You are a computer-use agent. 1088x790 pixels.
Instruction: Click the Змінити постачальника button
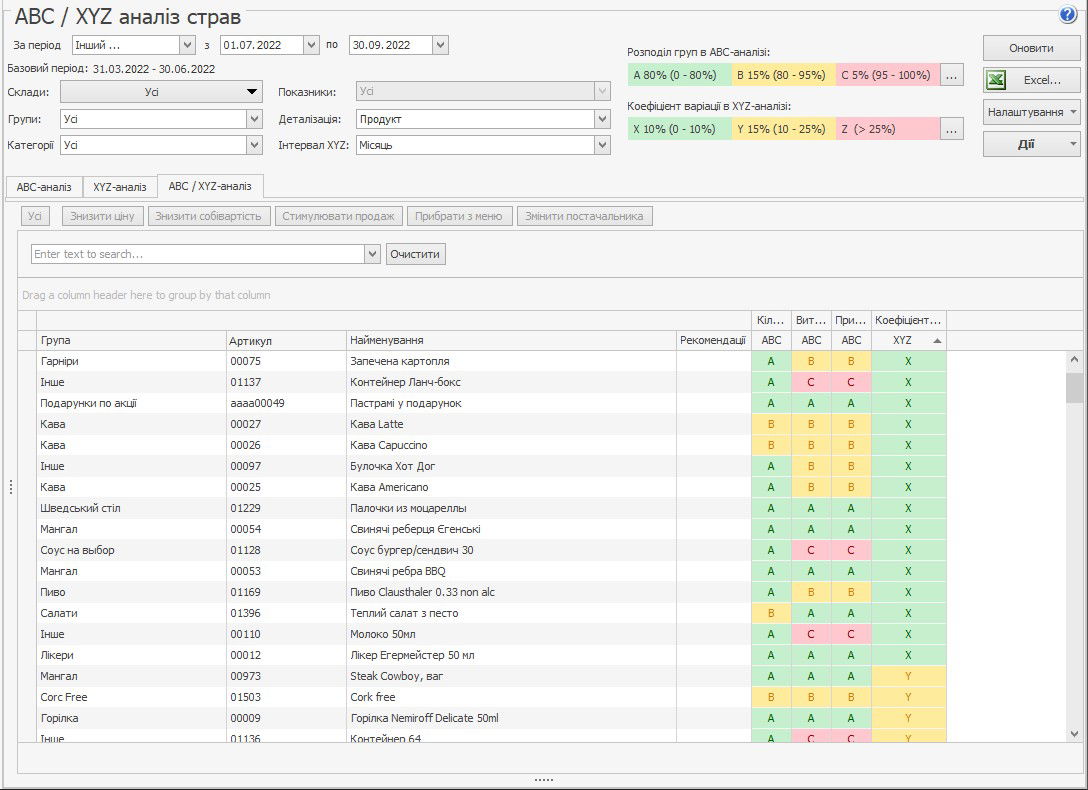(x=584, y=216)
